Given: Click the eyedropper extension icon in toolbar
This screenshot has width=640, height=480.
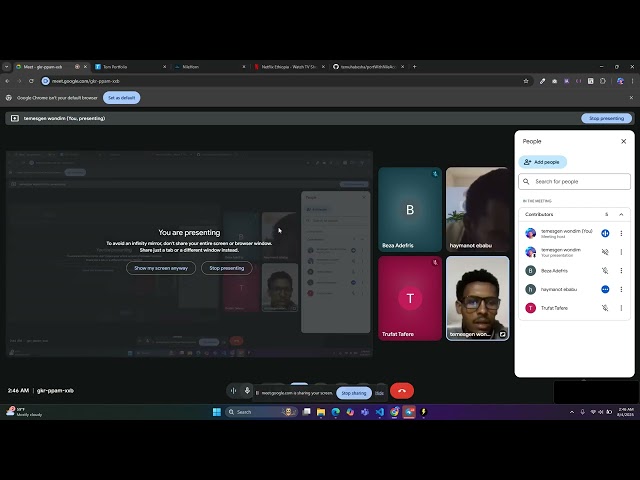Looking at the screenshot, I should [542, 81].
